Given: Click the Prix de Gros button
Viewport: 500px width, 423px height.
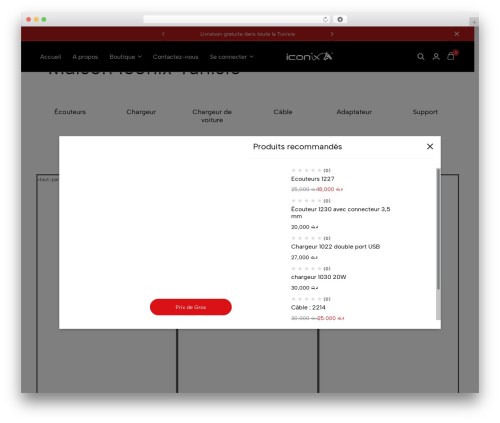Looking at the screenshot, I should pyautogui.click(x=191, y=307).
